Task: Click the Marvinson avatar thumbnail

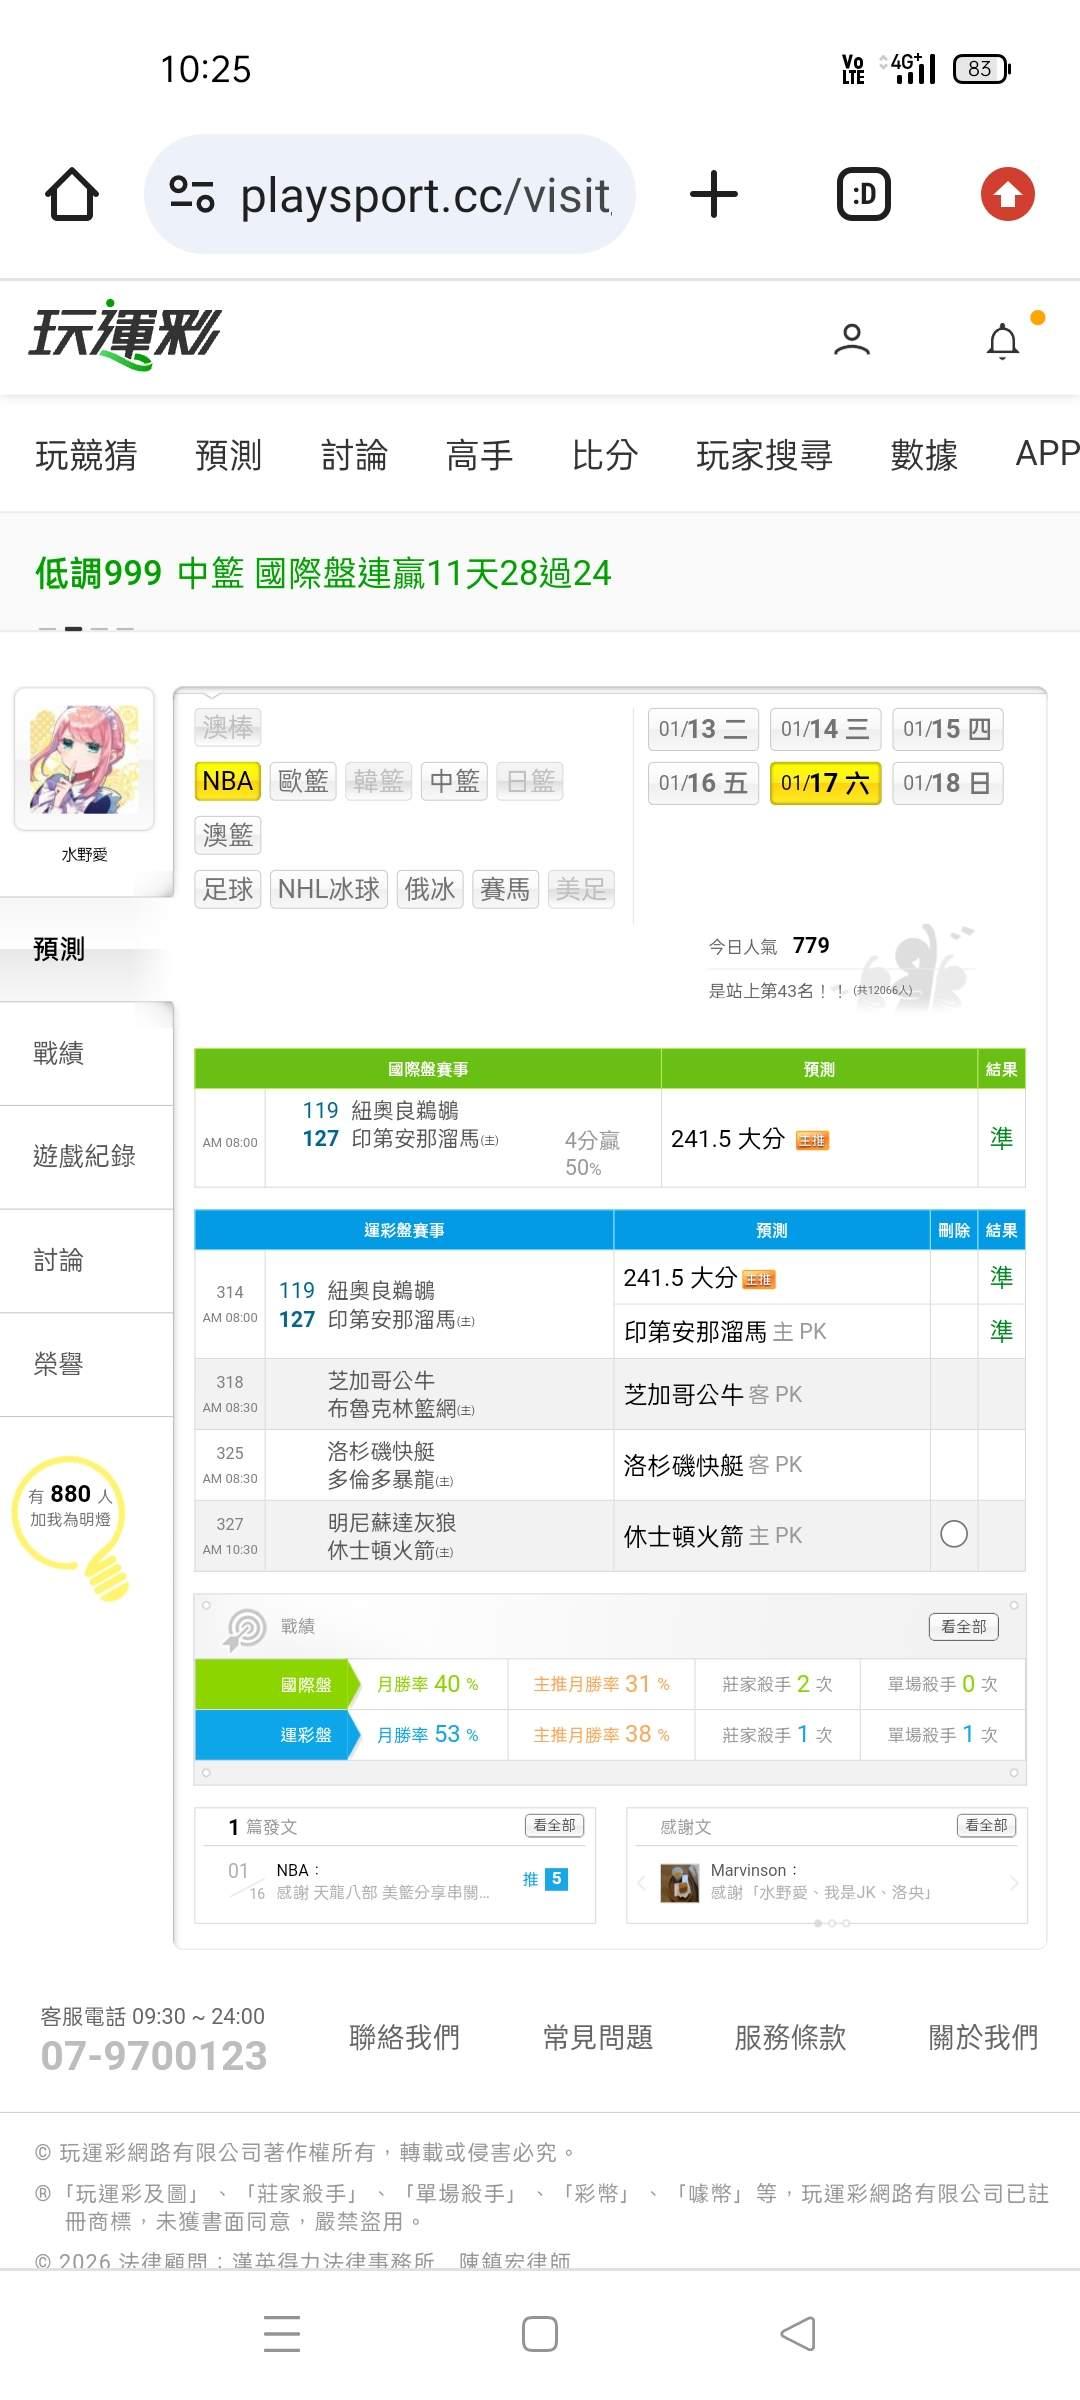Action: 680,1883
